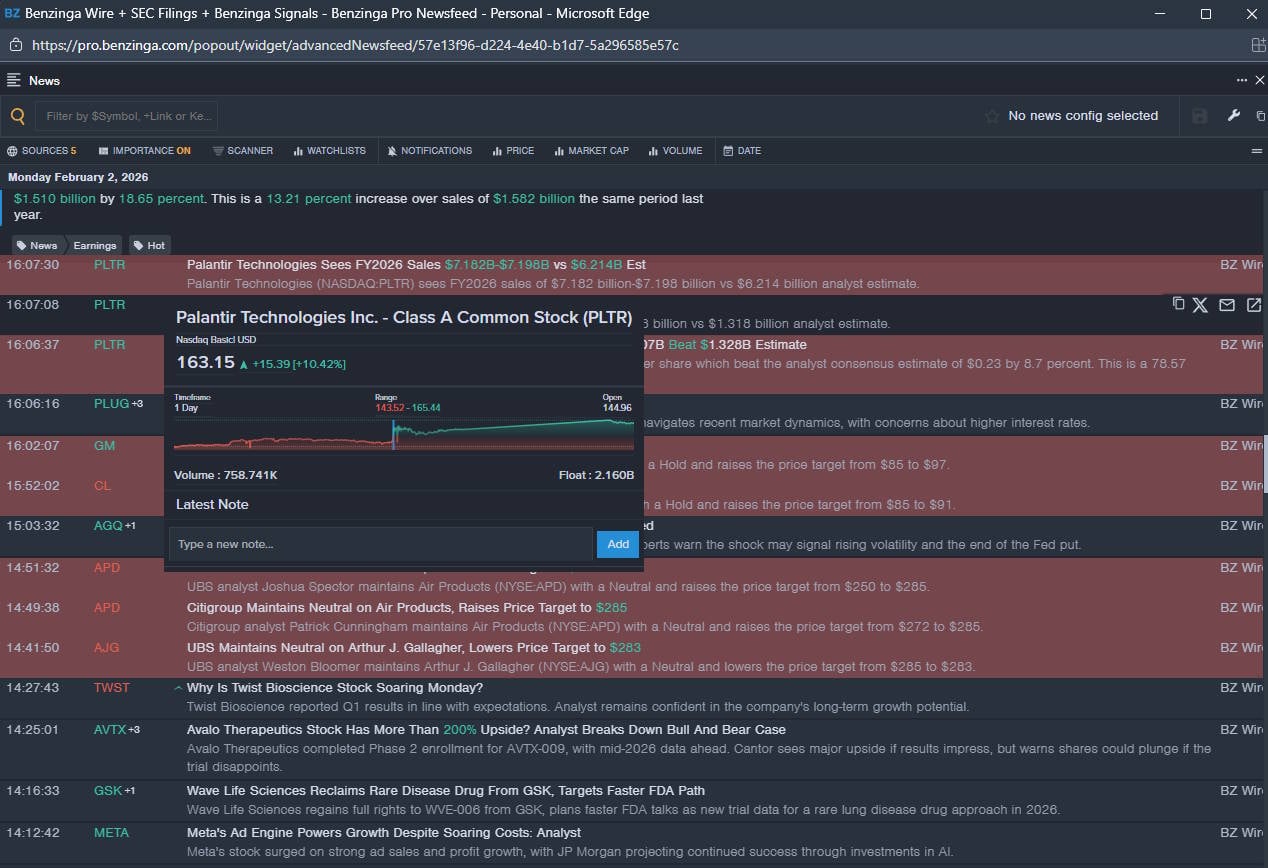
Task: Click the PLTR ticker at 16:07:30
Action: [109, 265]
